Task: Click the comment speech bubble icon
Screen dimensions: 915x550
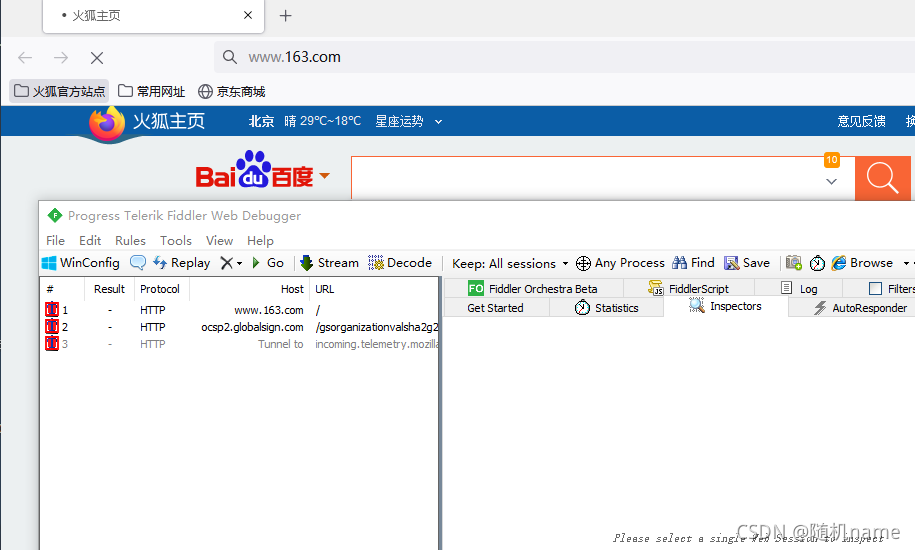Action: click(138, 262)
